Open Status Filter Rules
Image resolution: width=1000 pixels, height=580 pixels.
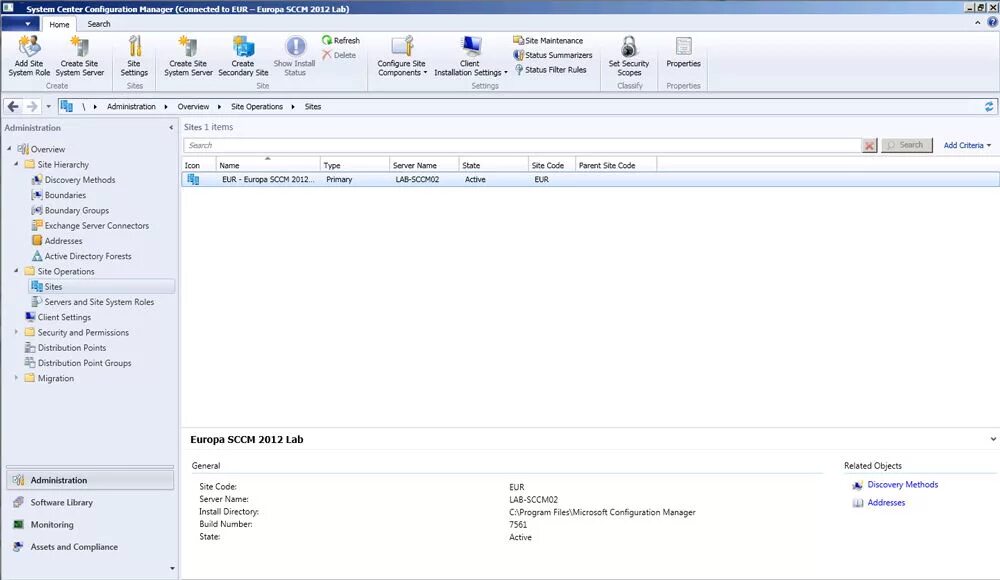(550, 70)
